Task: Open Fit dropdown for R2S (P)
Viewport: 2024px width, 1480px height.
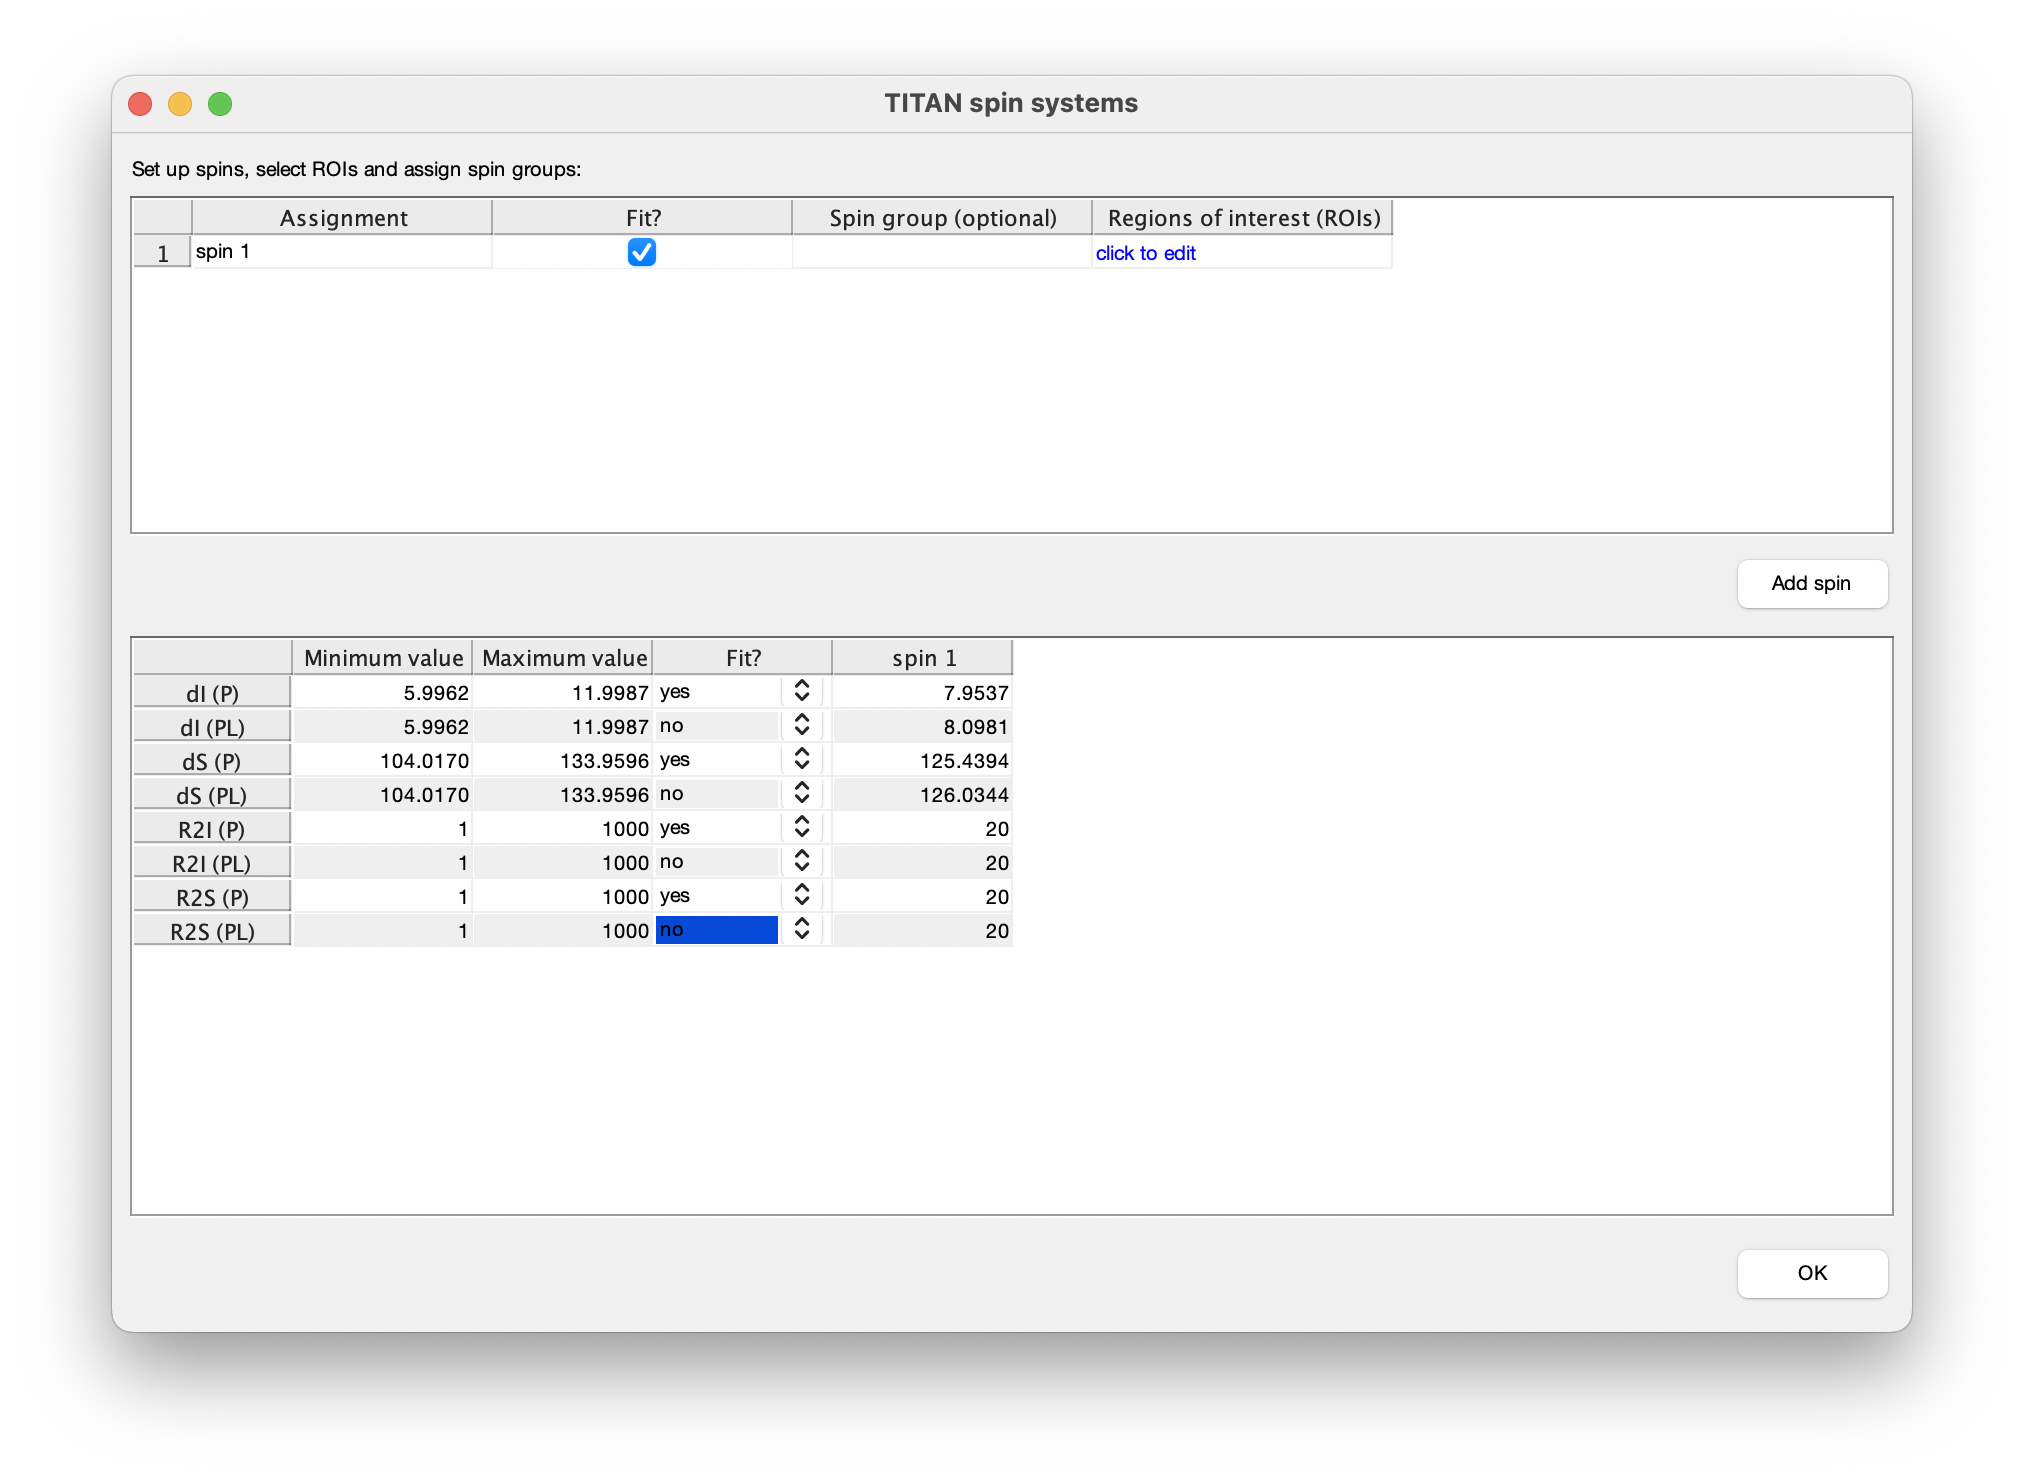Action: [802, 896]
